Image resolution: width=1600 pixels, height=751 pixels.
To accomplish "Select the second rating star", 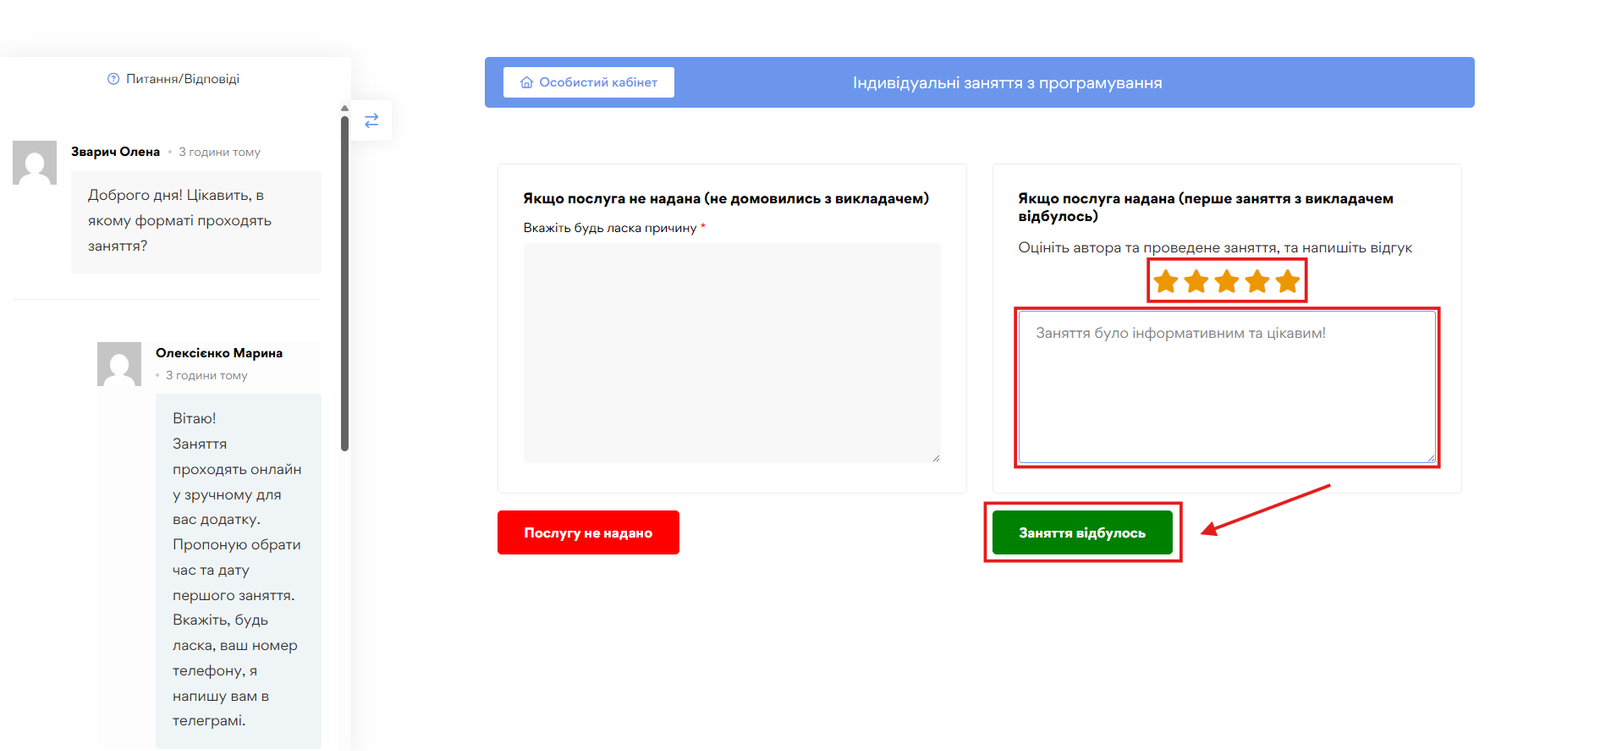I will [x=1196, y=282].
